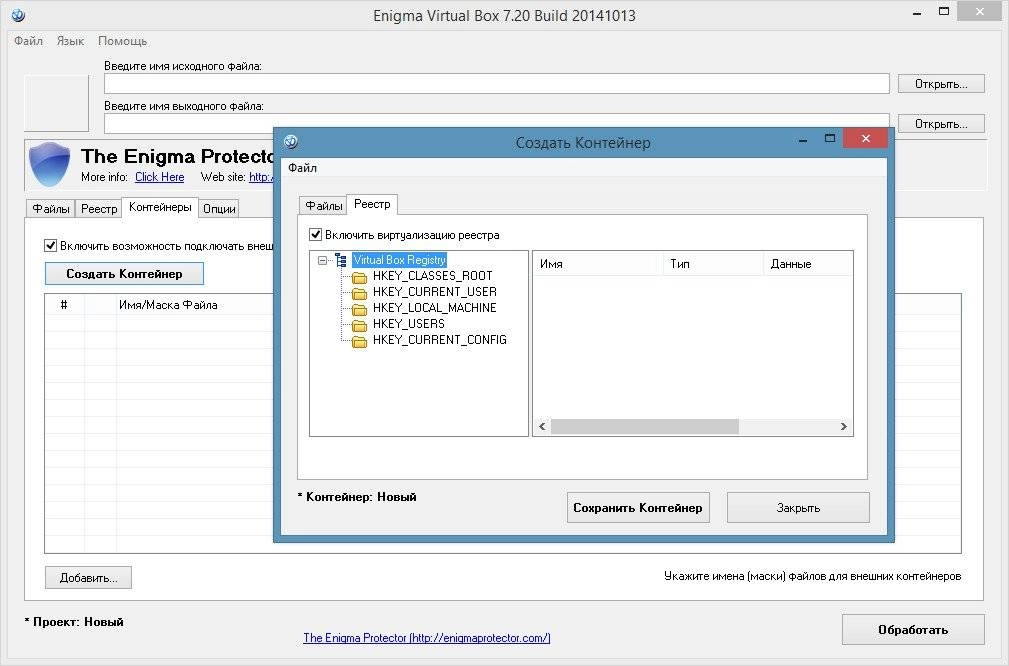Viewport: 1009px width, 666px height.
Task: Collapse the Virtual Box Registry tree node
Action: 322,261
